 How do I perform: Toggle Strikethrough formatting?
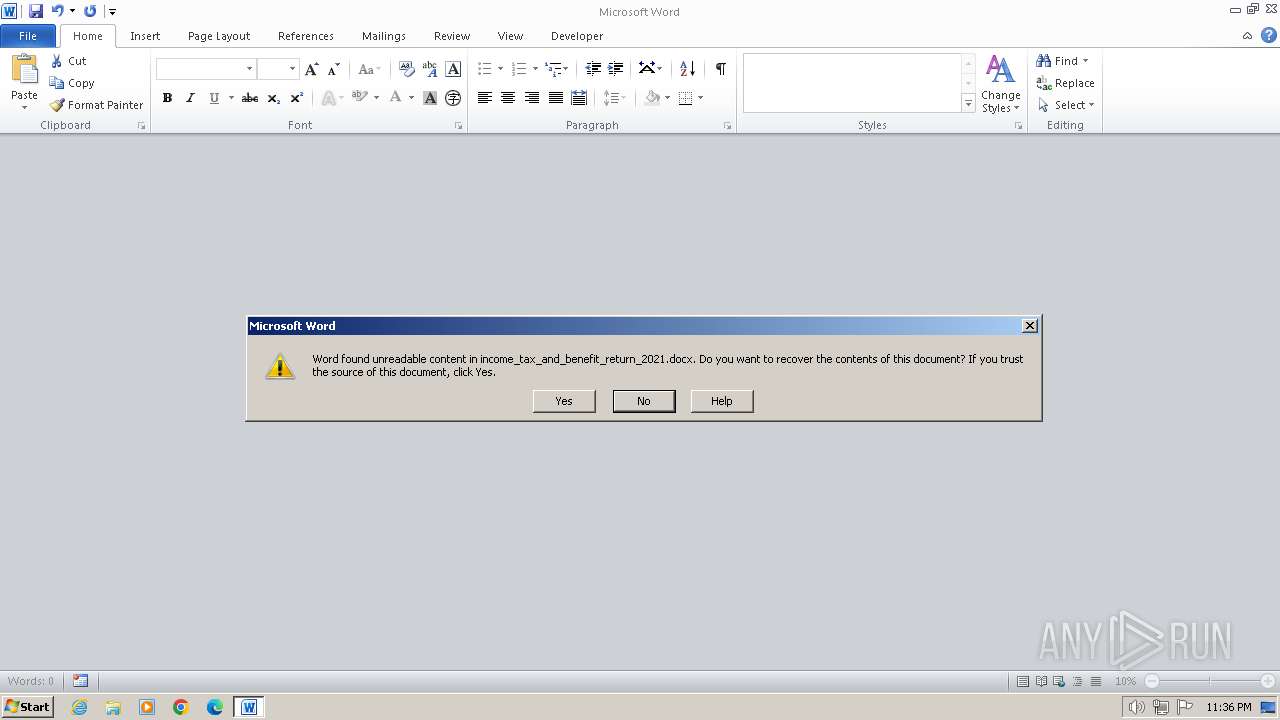[250, 98]
